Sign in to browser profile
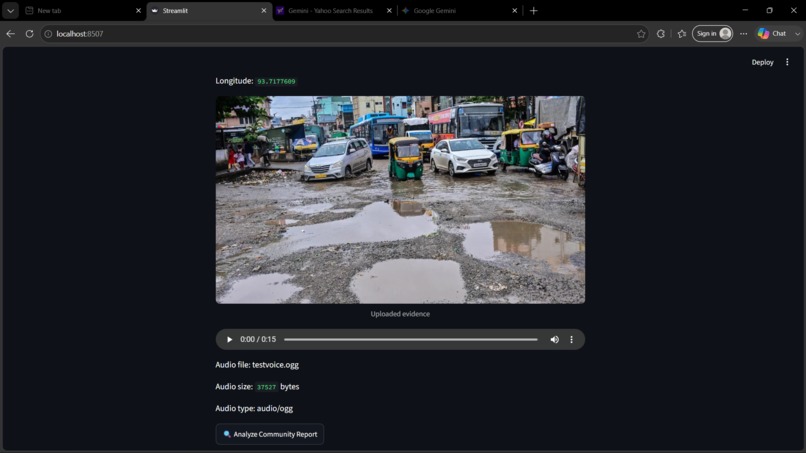Screen dimensions: 806x453 (712, 33)
